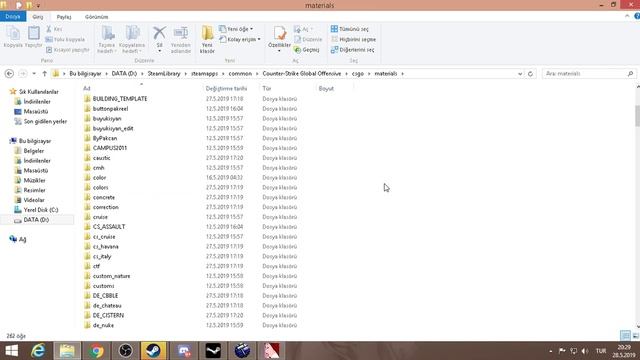
Task: Open recent locations dropdown arrow
Action: point(34,74)
